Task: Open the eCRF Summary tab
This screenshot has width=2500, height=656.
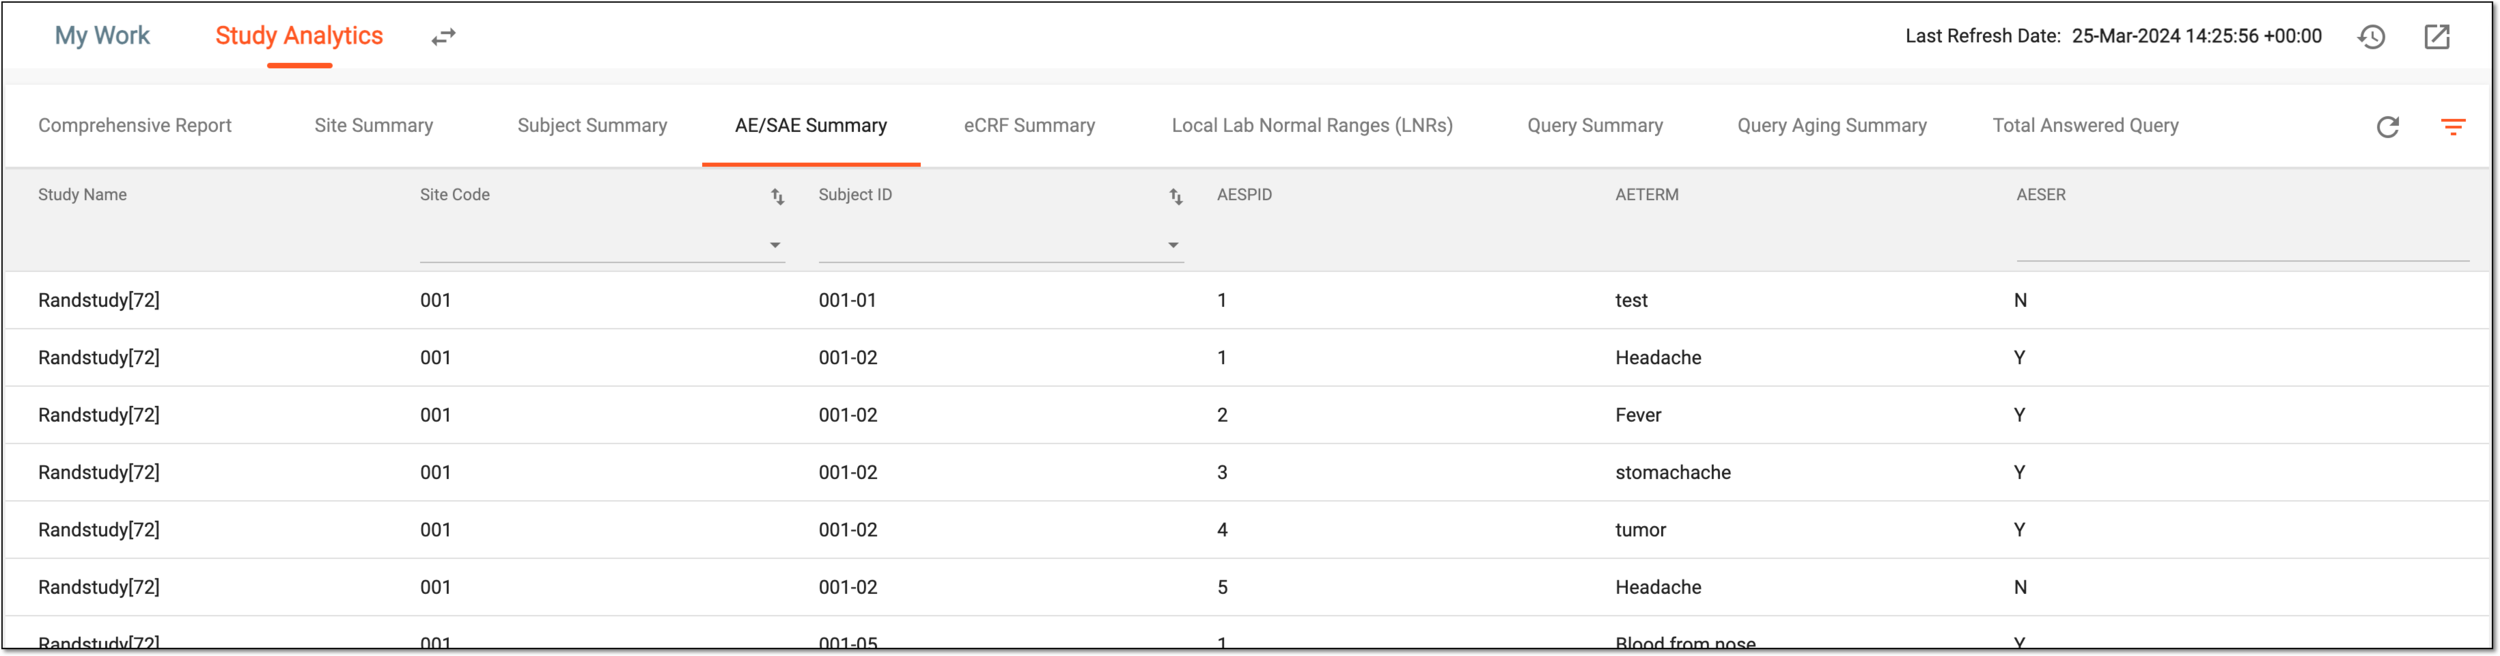Action: 1029,126
